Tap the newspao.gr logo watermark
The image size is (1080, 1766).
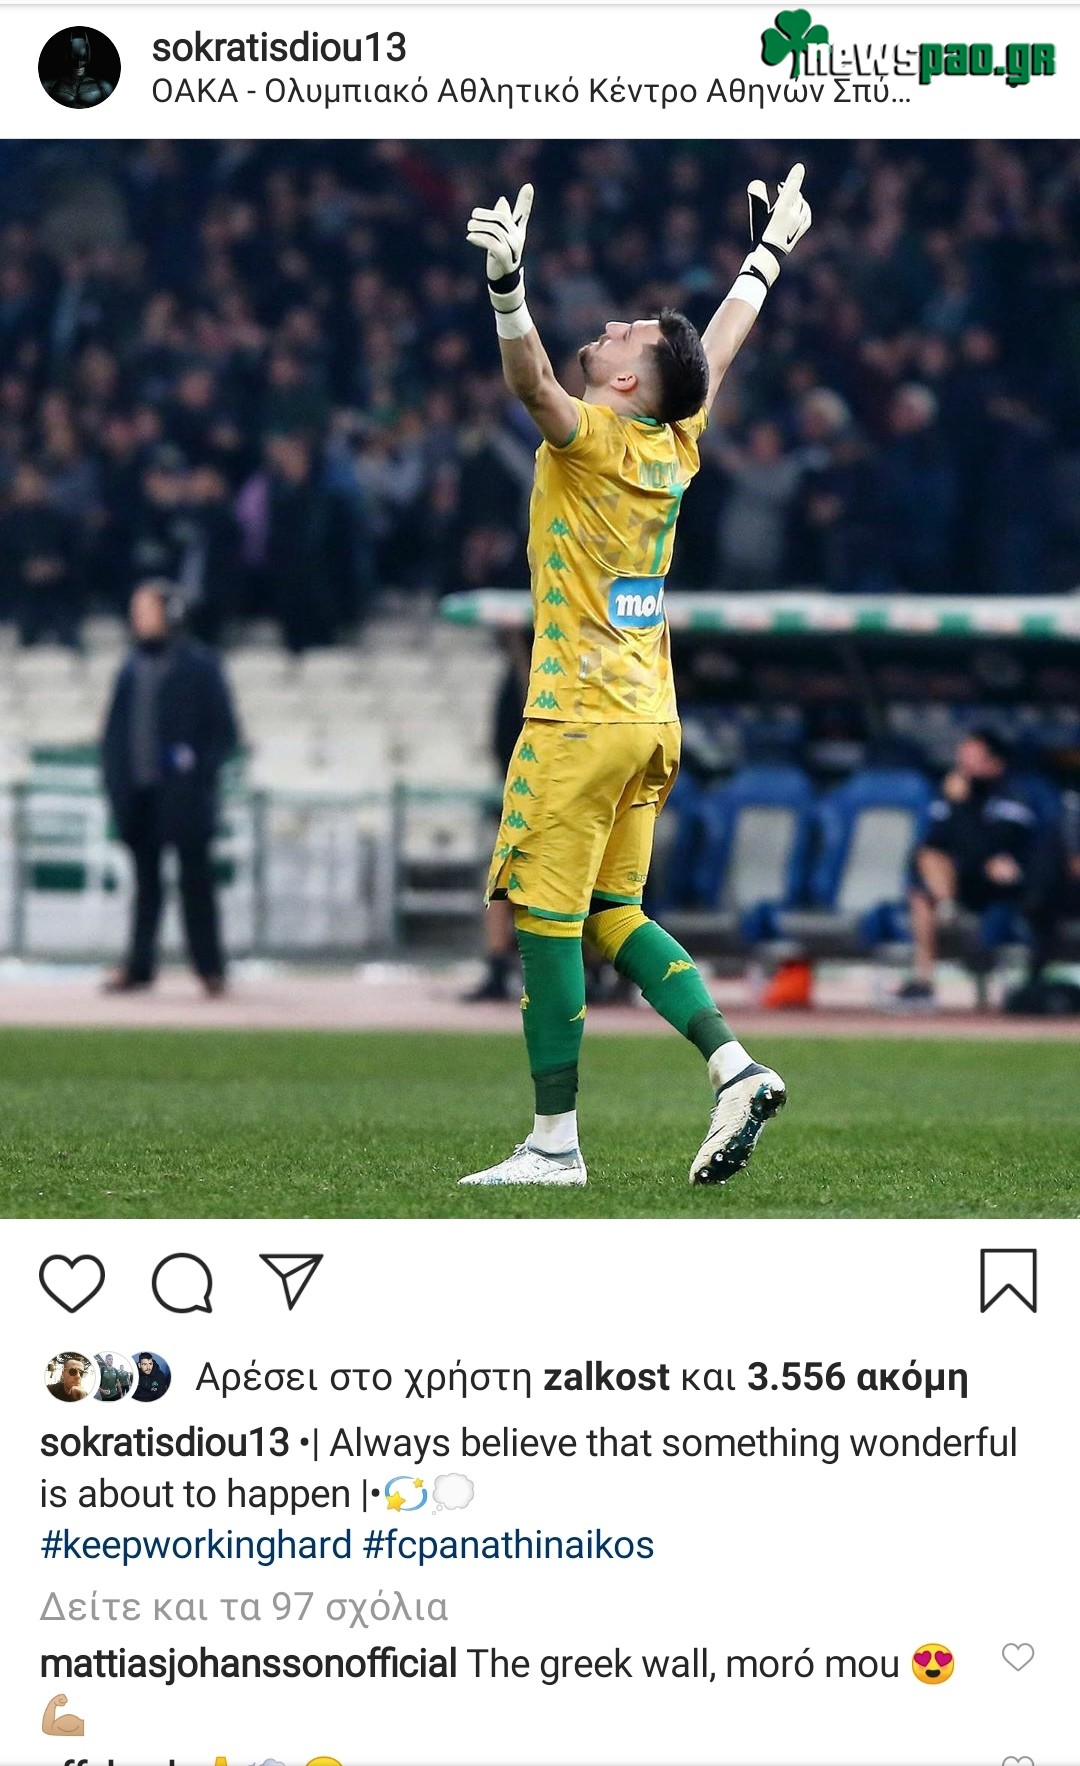pos(908,48)
